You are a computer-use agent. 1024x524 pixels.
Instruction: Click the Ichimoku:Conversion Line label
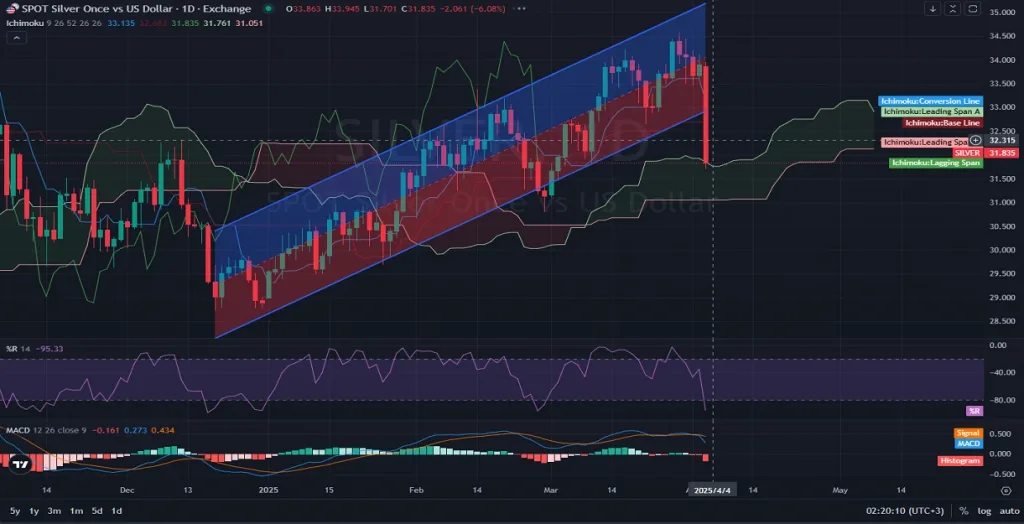(x=931, y=101)
